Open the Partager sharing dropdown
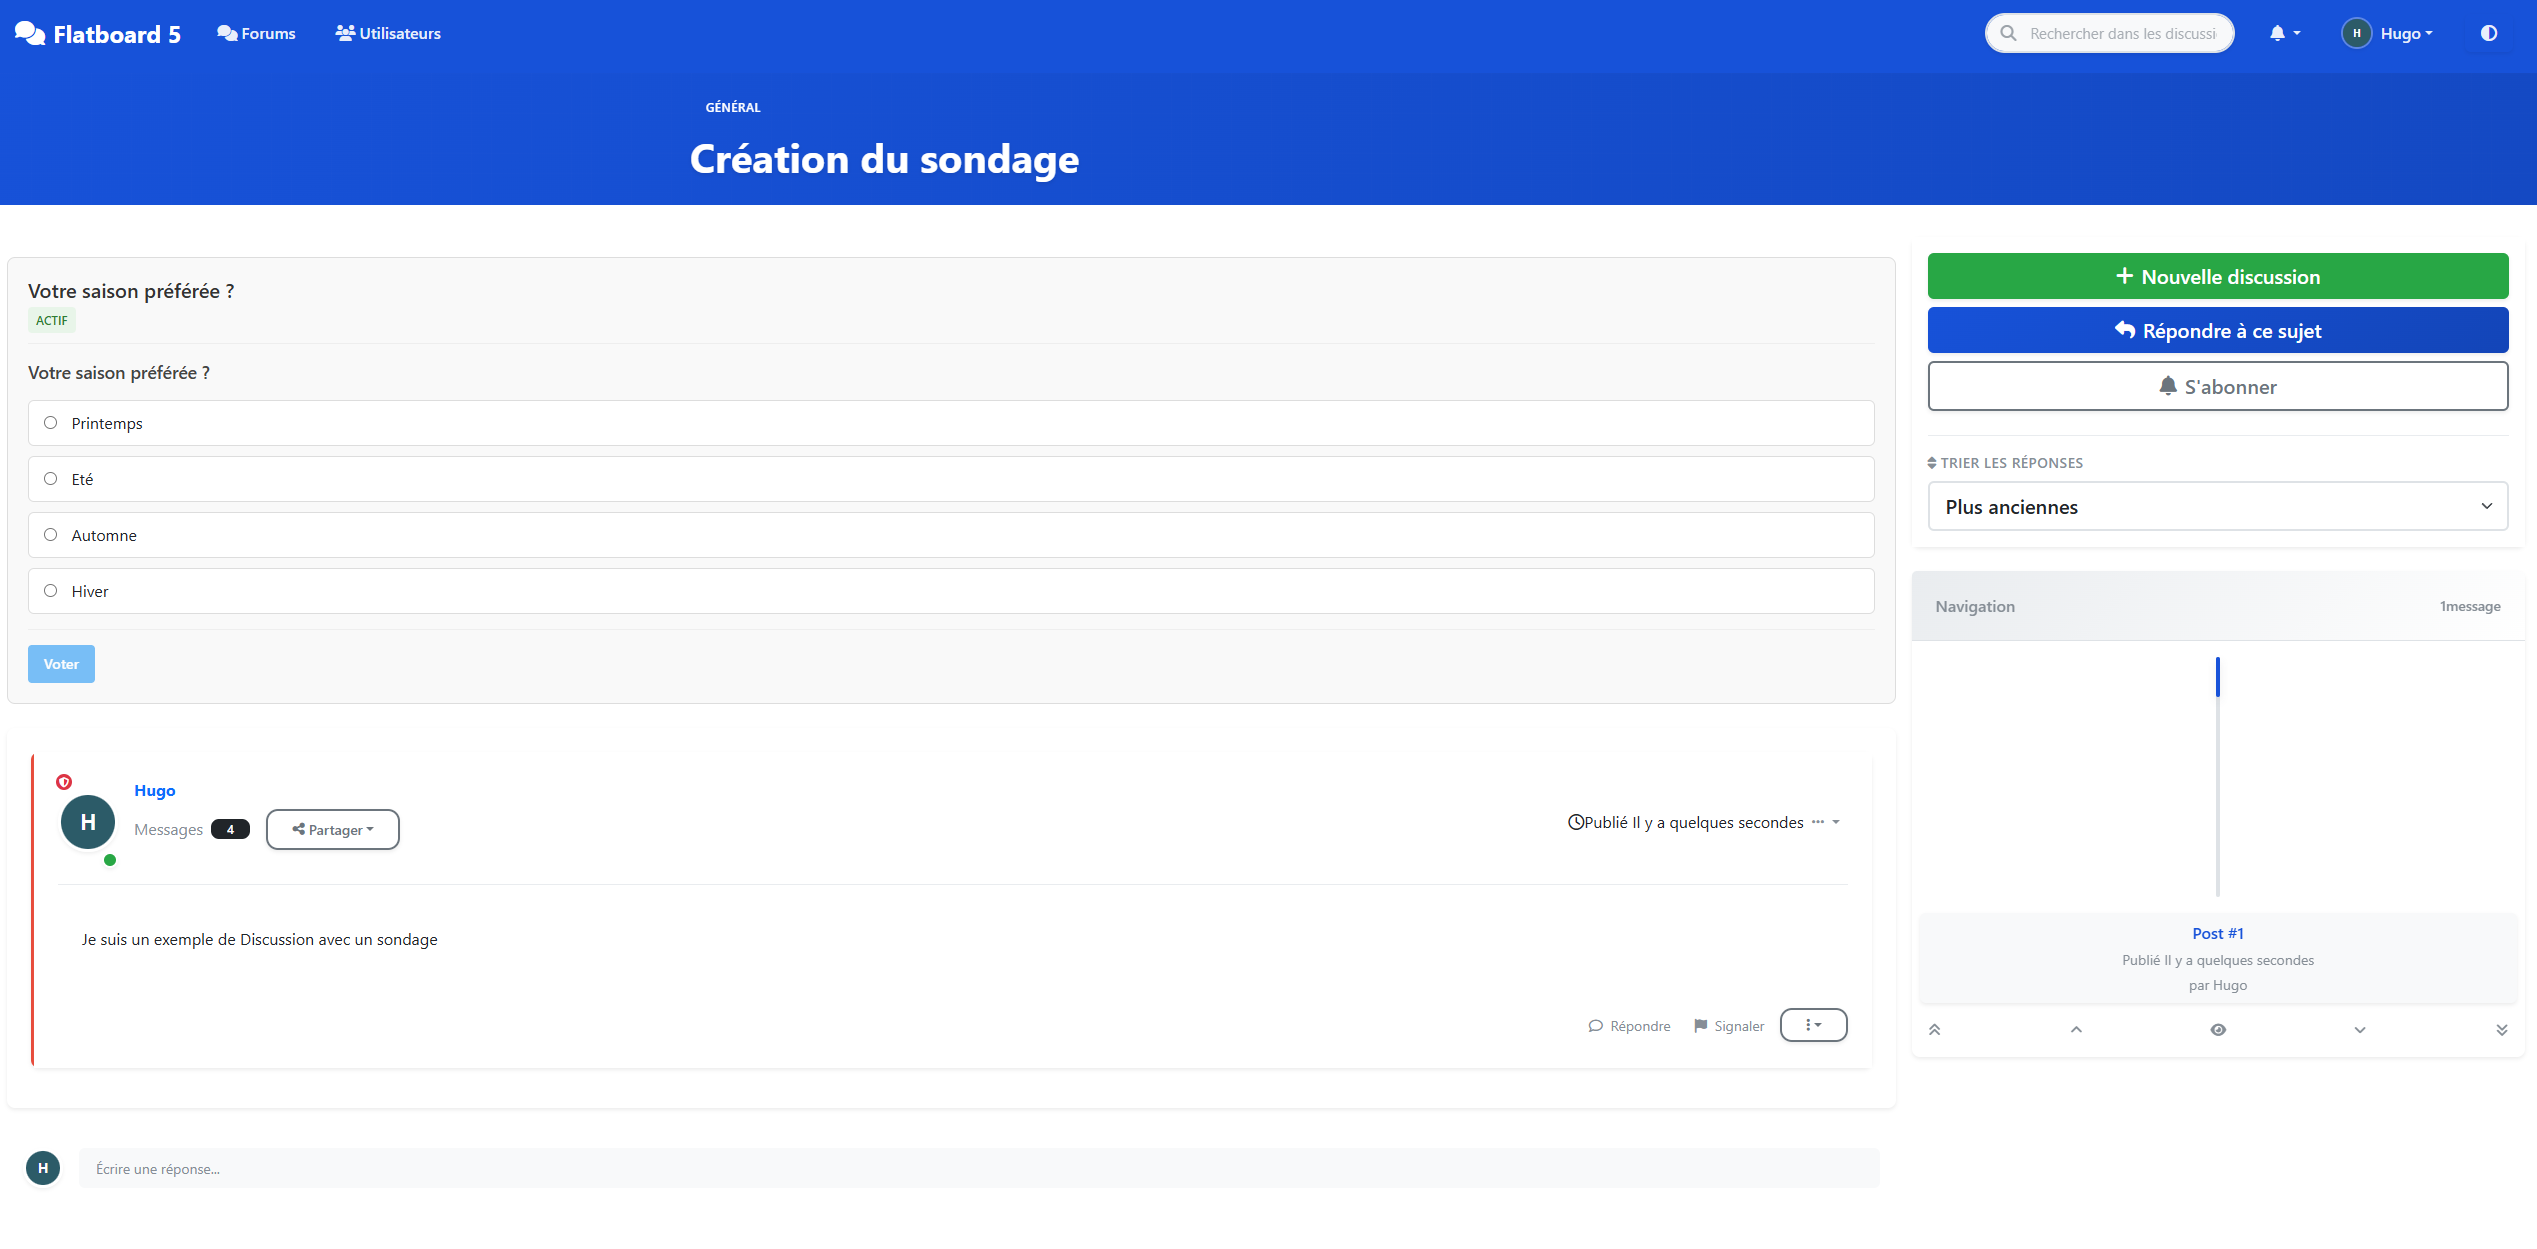This screenshot has height=1249, width=2537. [x=332, y=829]
